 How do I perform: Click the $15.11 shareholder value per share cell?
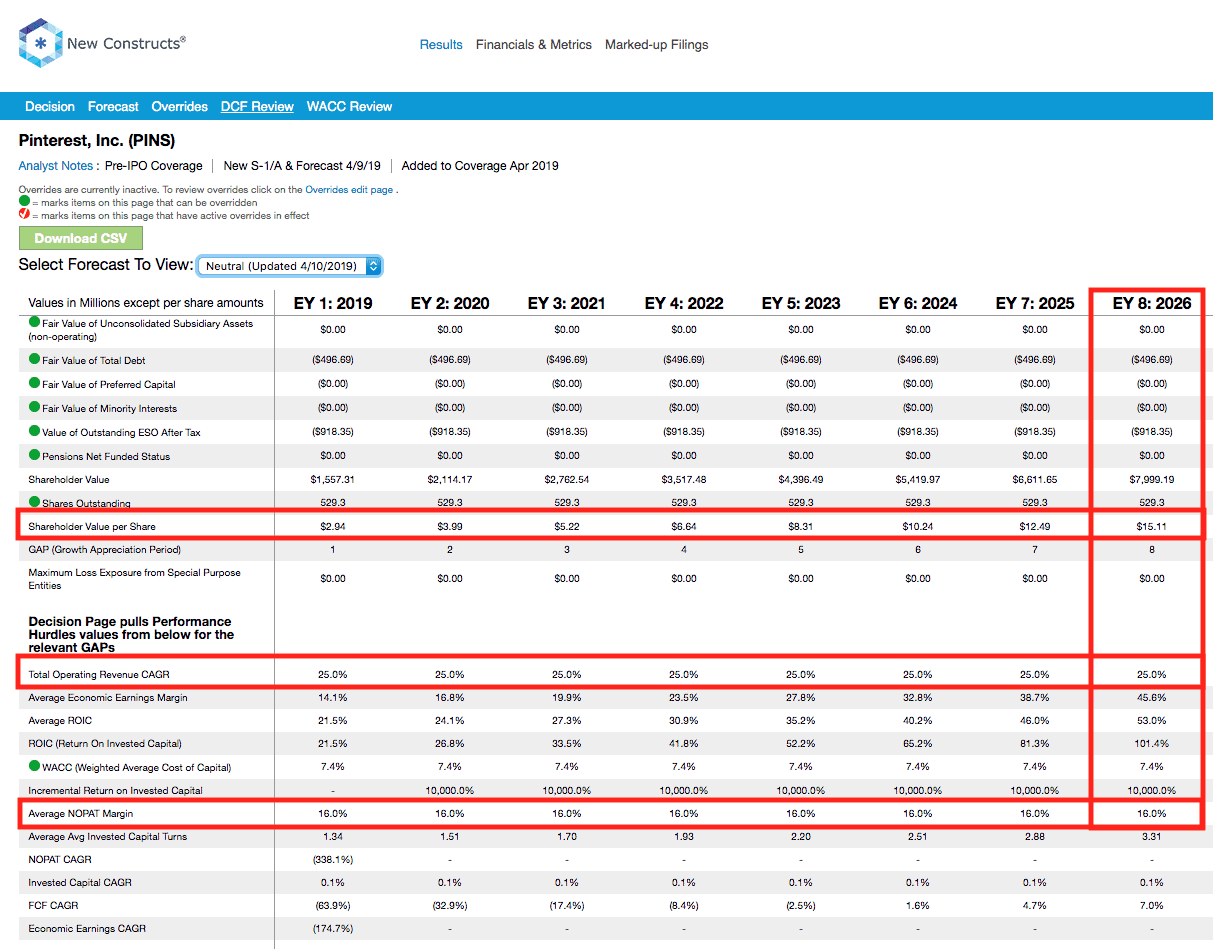click(1152, 526)
